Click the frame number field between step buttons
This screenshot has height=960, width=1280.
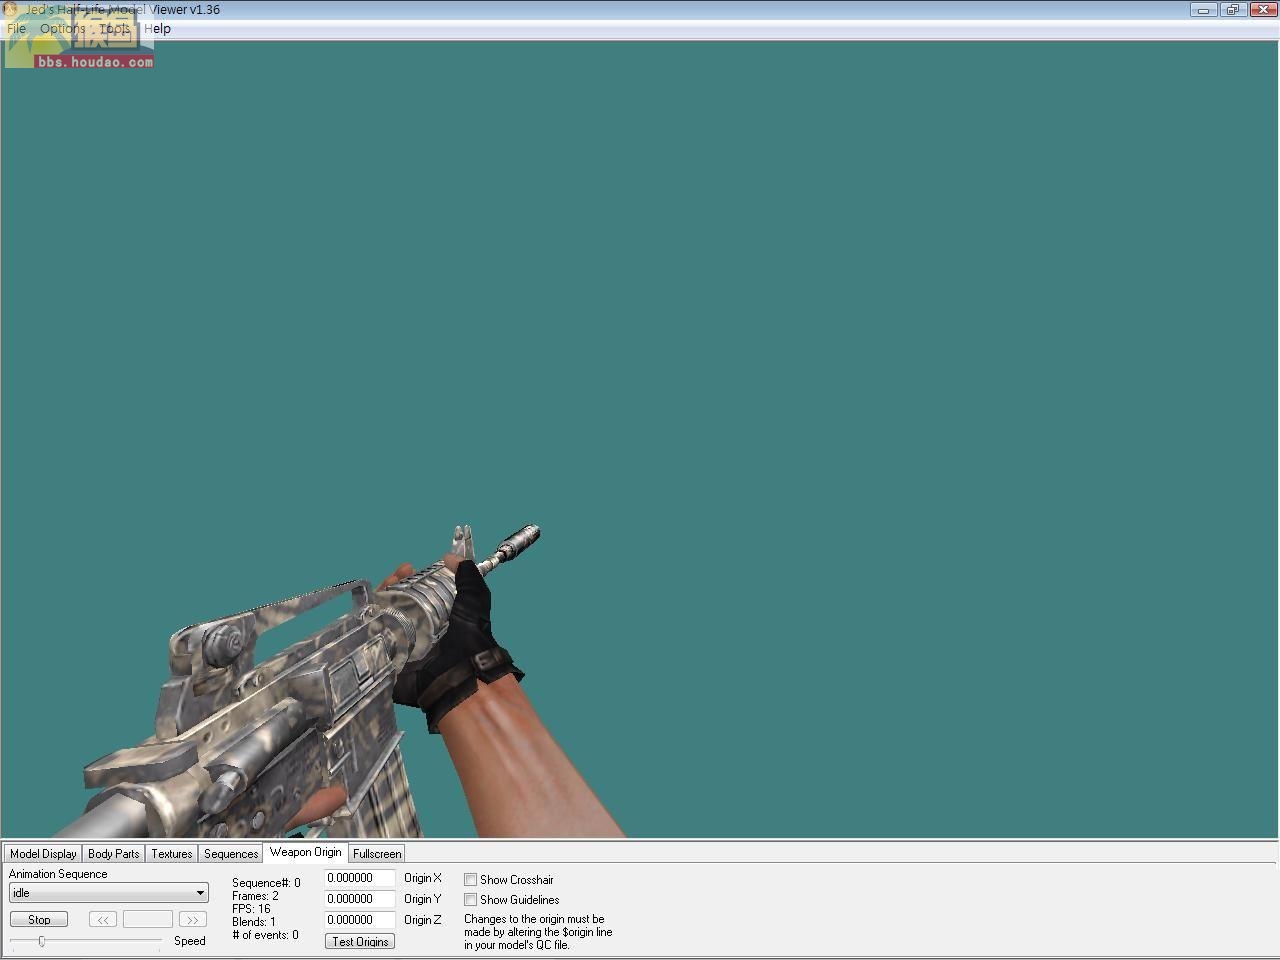click(148, 919)
